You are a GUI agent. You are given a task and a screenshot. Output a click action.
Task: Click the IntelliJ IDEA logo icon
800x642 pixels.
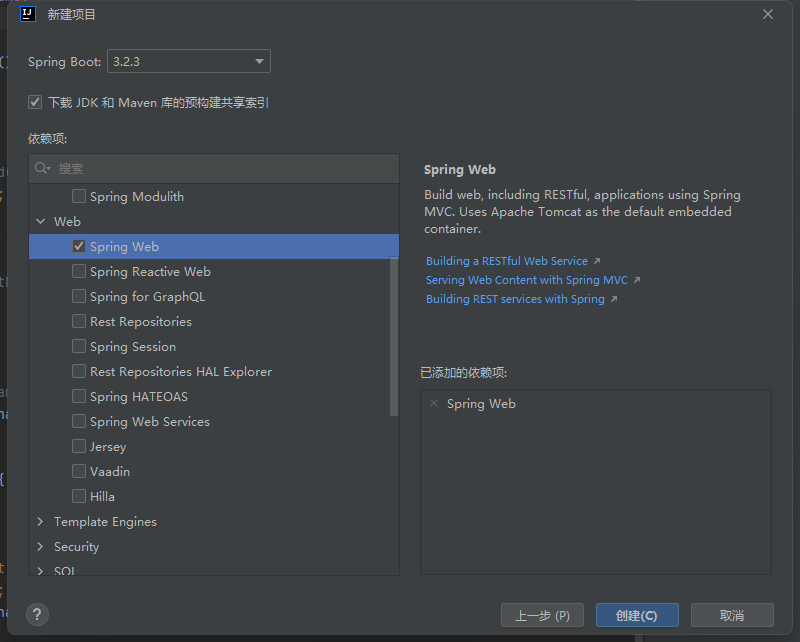28,14
